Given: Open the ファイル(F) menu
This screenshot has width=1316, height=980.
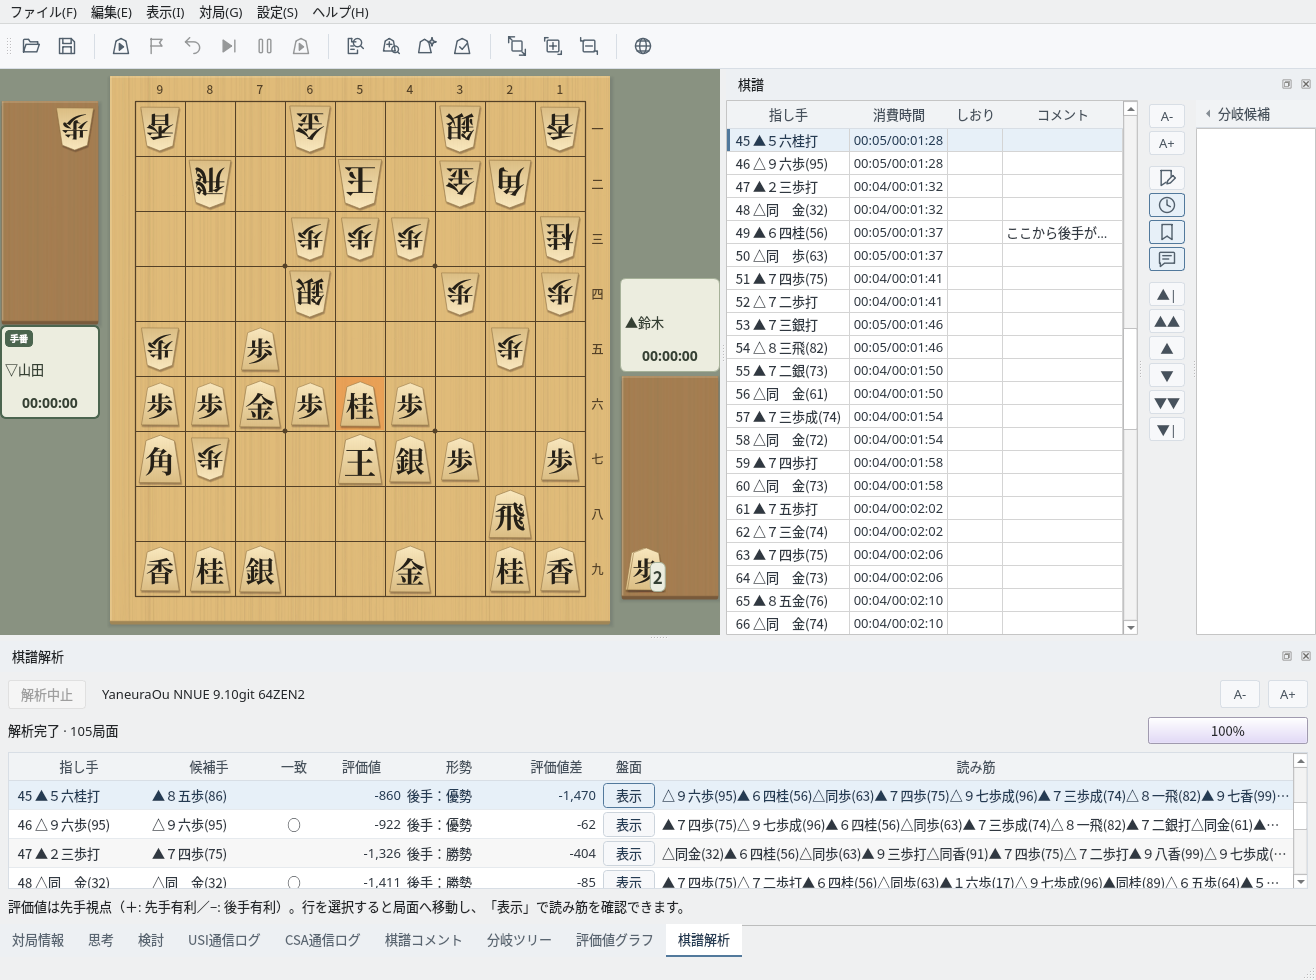Looking at the screenshot, I should [x=43, y=12].
